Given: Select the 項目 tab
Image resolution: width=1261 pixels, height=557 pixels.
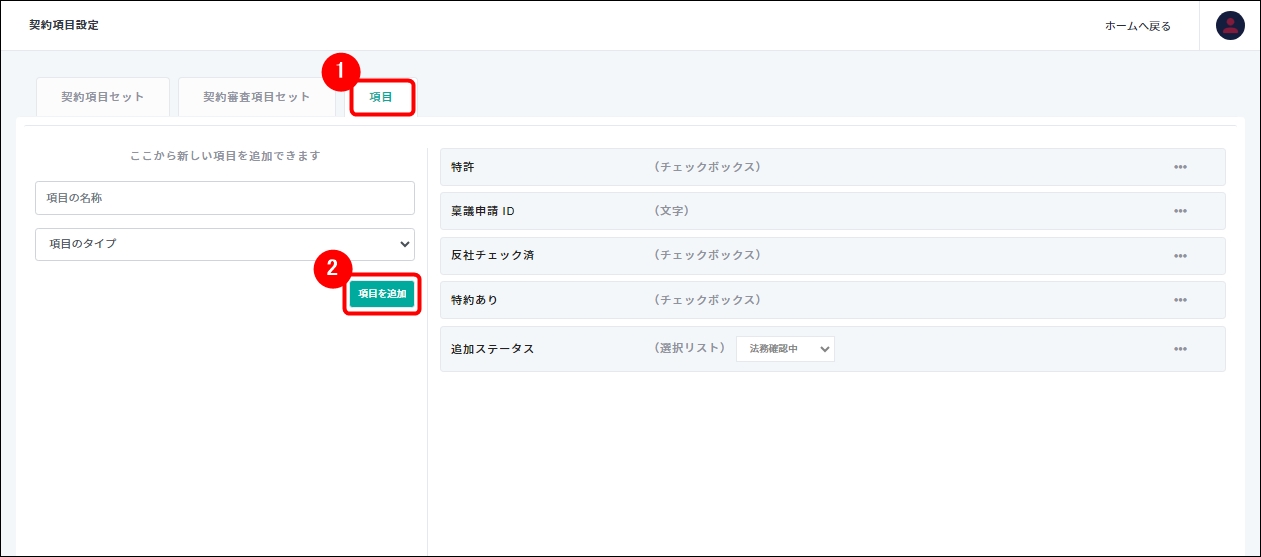Looking at the screenshot, I should pos(381,97).
